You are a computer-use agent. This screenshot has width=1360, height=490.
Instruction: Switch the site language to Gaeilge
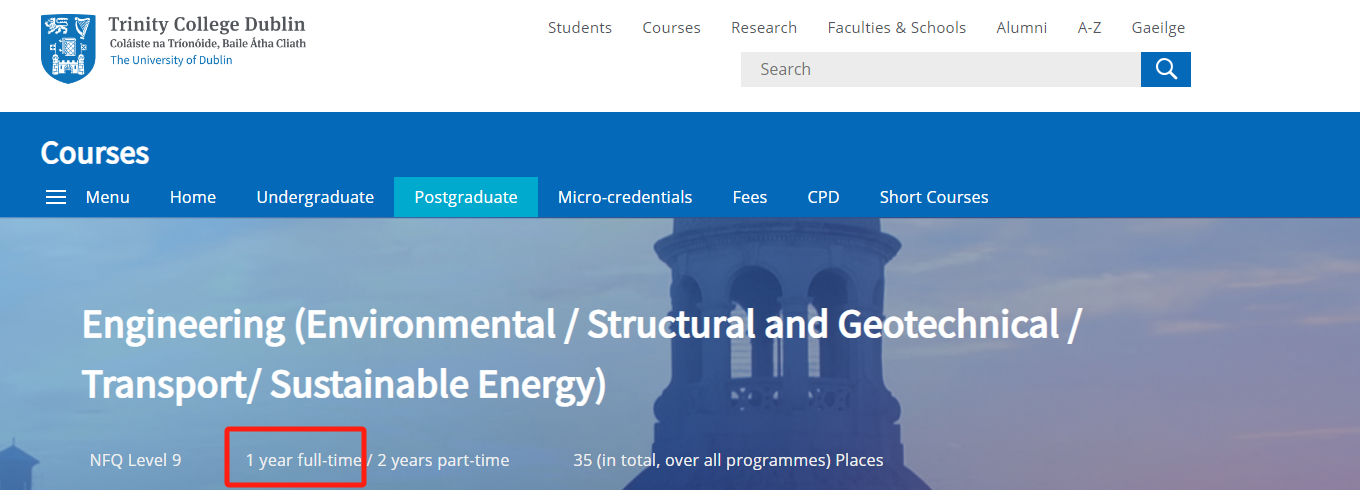pos(1158,27)
